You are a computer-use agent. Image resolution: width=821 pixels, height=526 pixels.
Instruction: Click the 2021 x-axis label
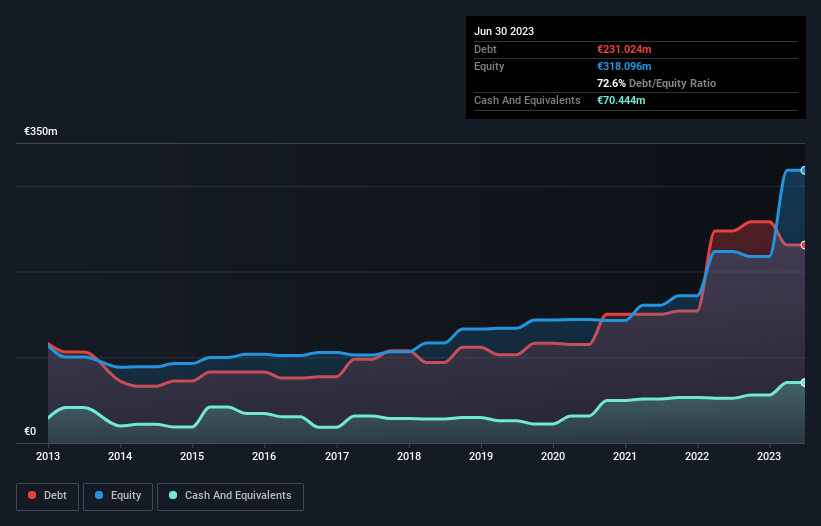point(625,456)
